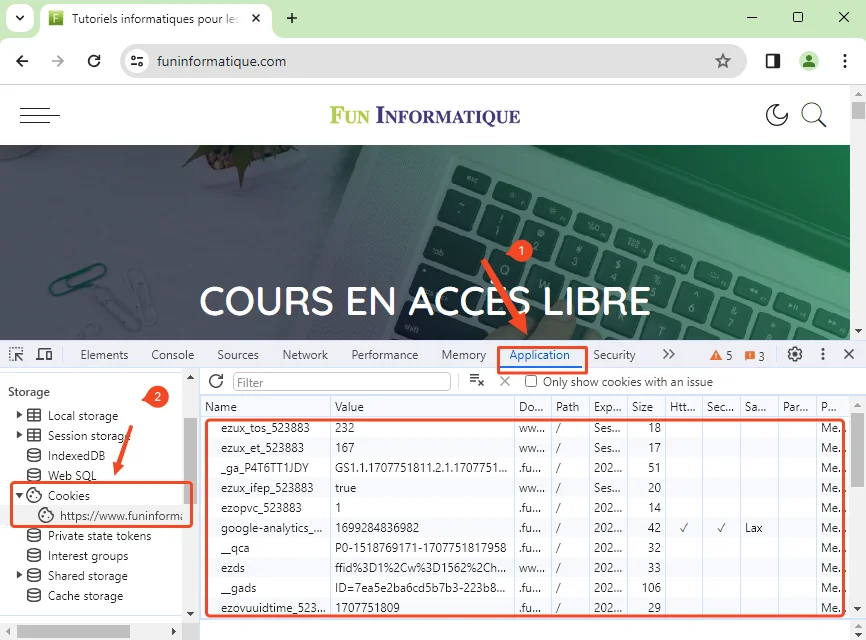Toggle the device emulation toolbar
Image resolution: width=866 pixels, height=640 pixels.
pos(43,354)
